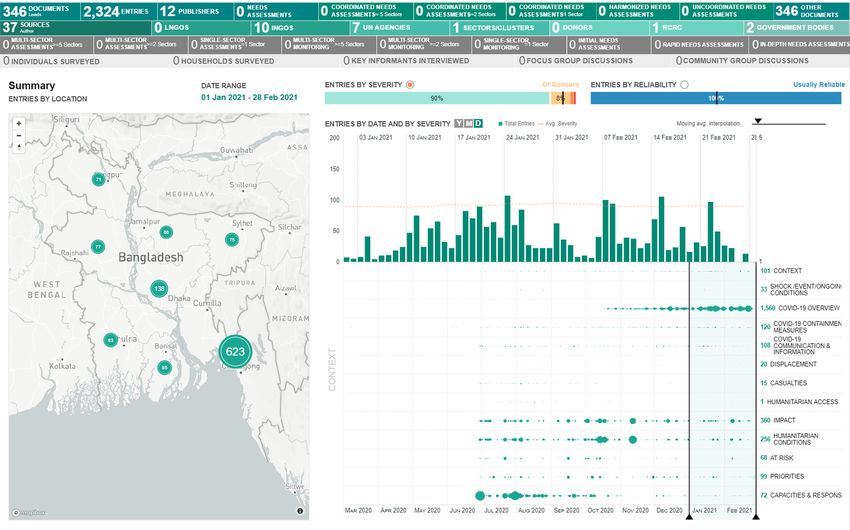Click the 0 Individuals Surveyed text
The height and width of the screenshot is (530, 850).
51,61
